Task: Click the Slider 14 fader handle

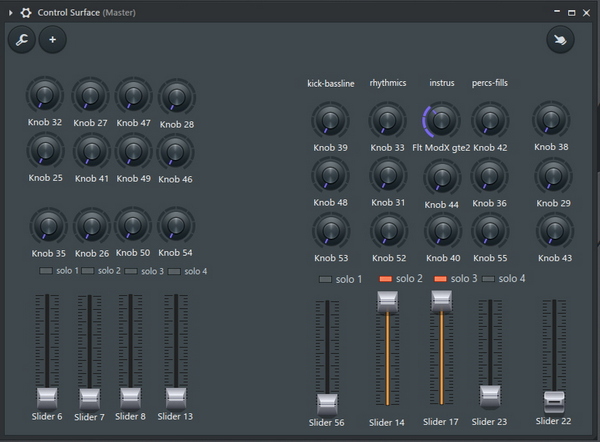Action: point(388,302)
